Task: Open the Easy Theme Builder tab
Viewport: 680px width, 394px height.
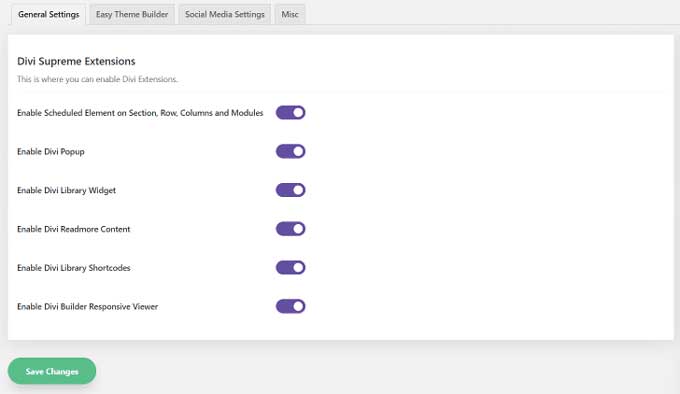Action: click(132, 14)
